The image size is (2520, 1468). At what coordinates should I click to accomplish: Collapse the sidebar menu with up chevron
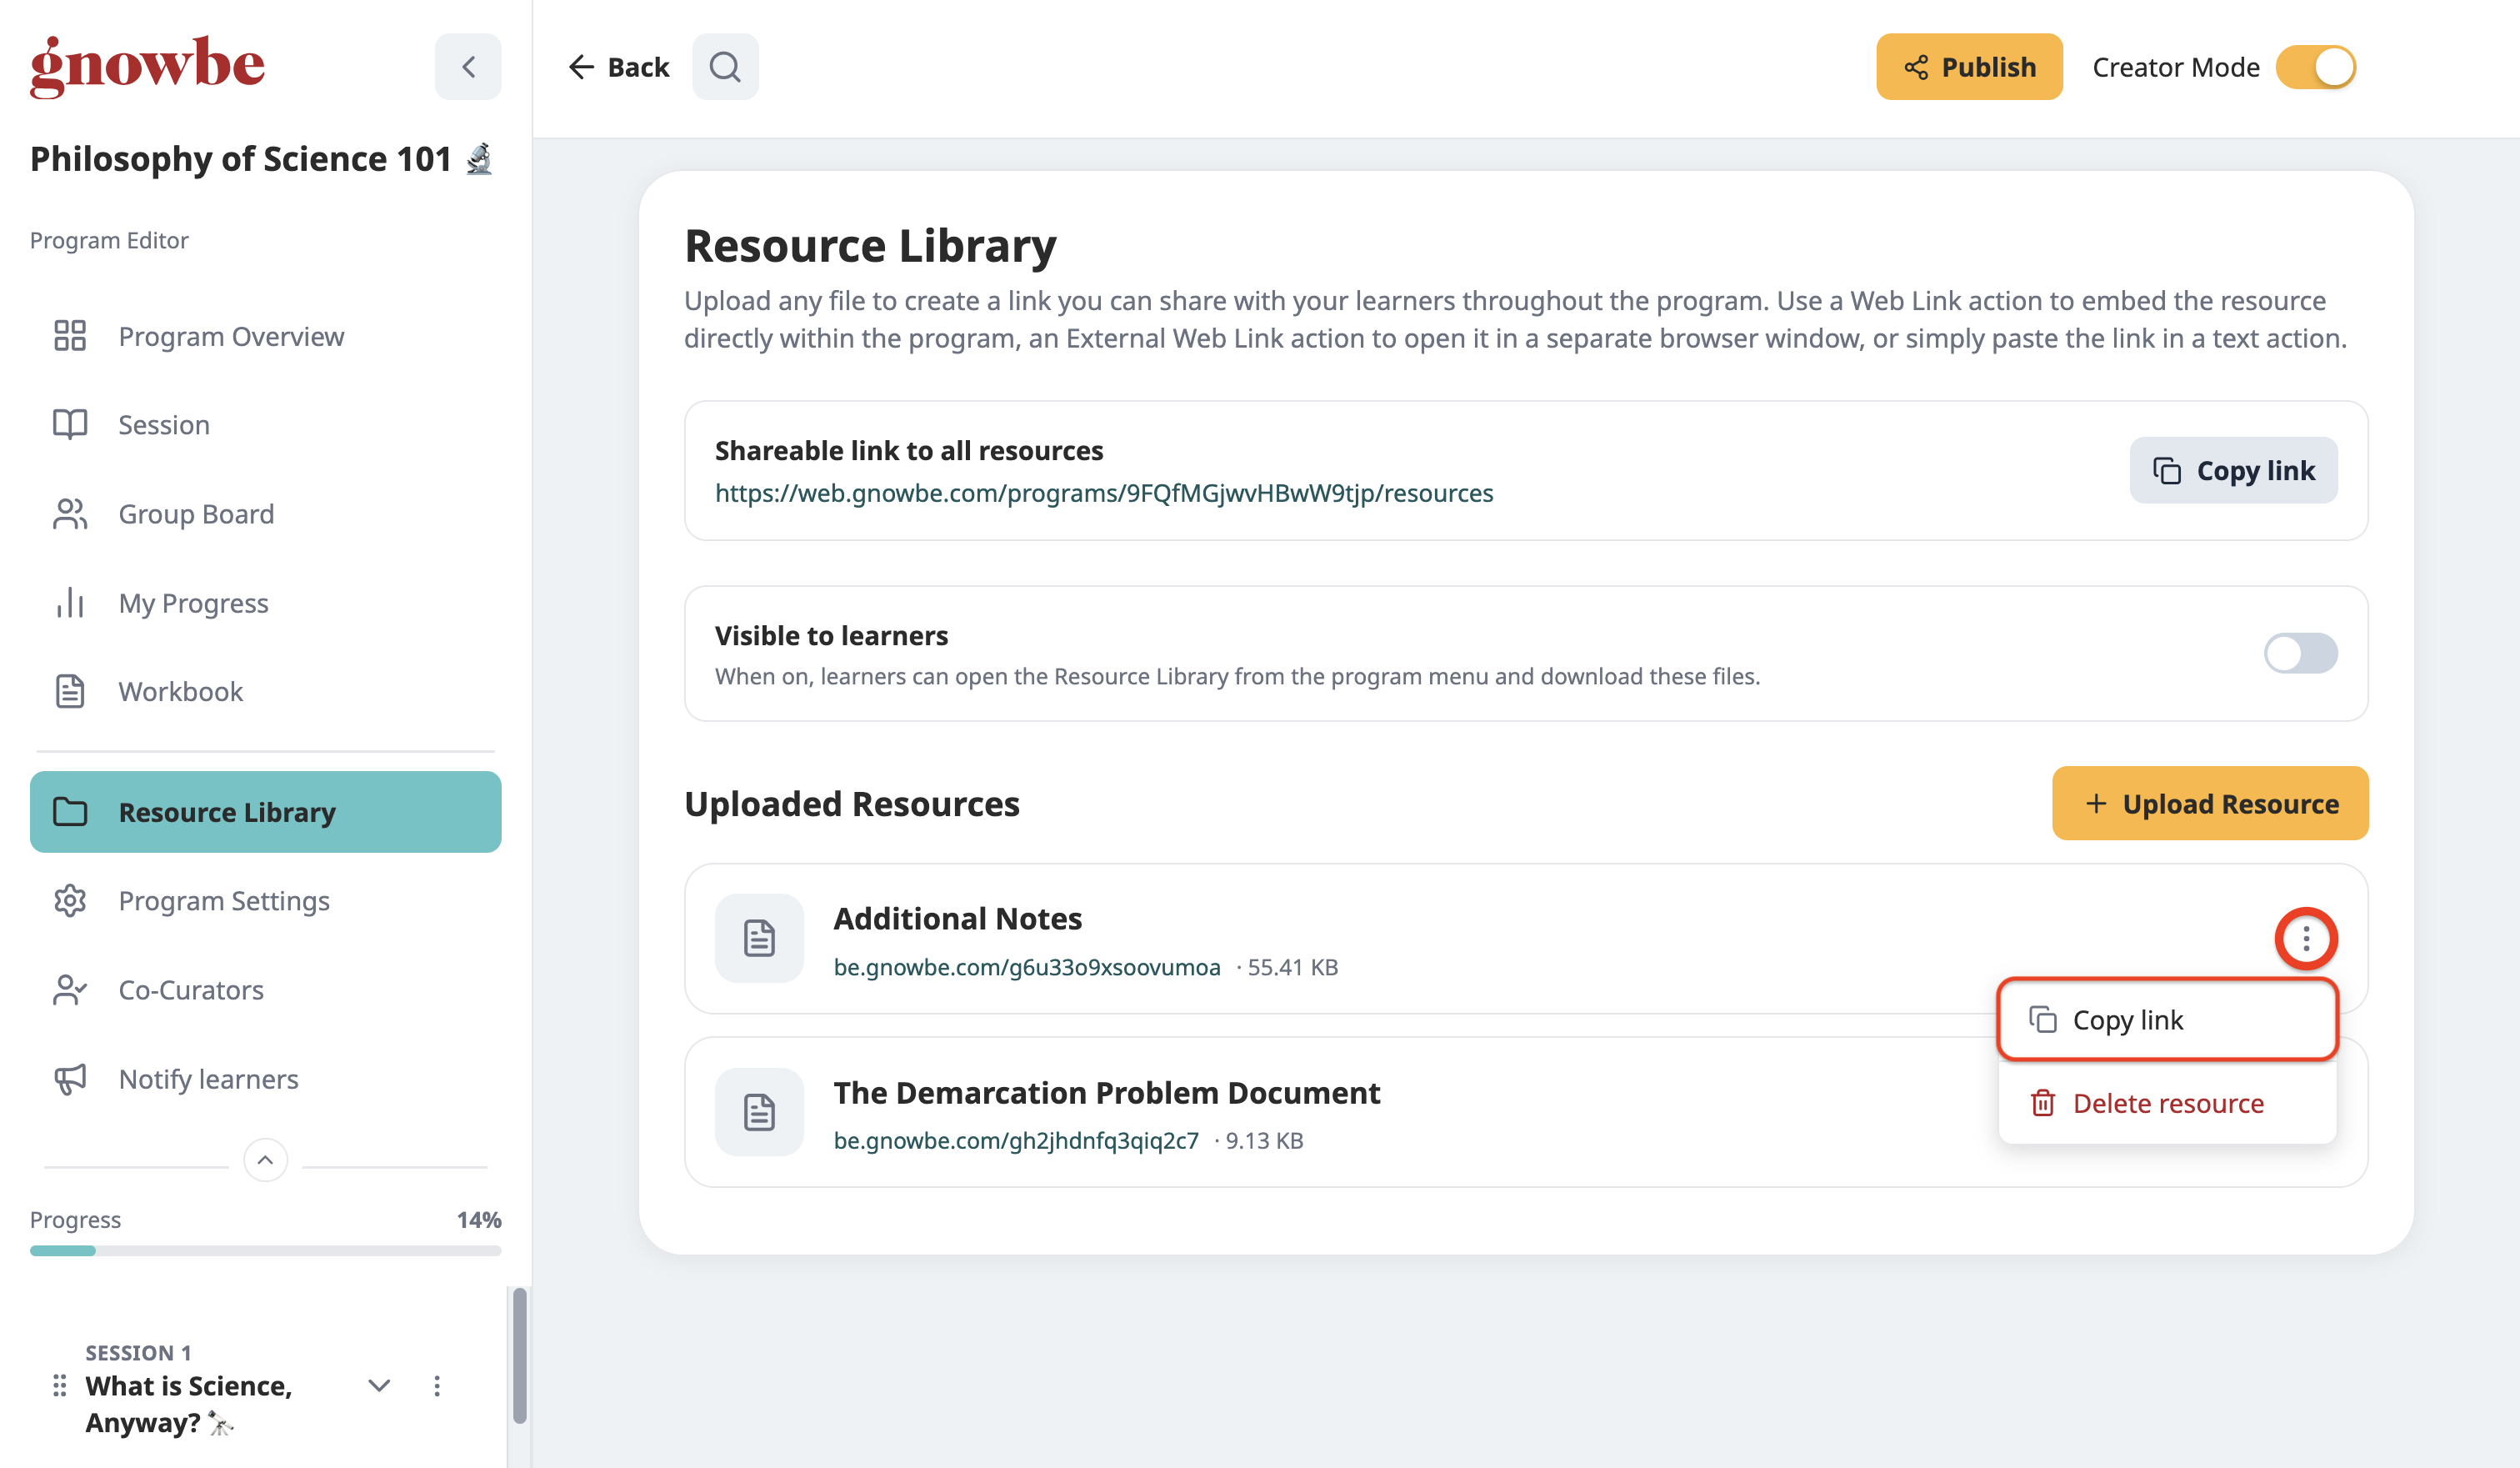click(265, 1160)
